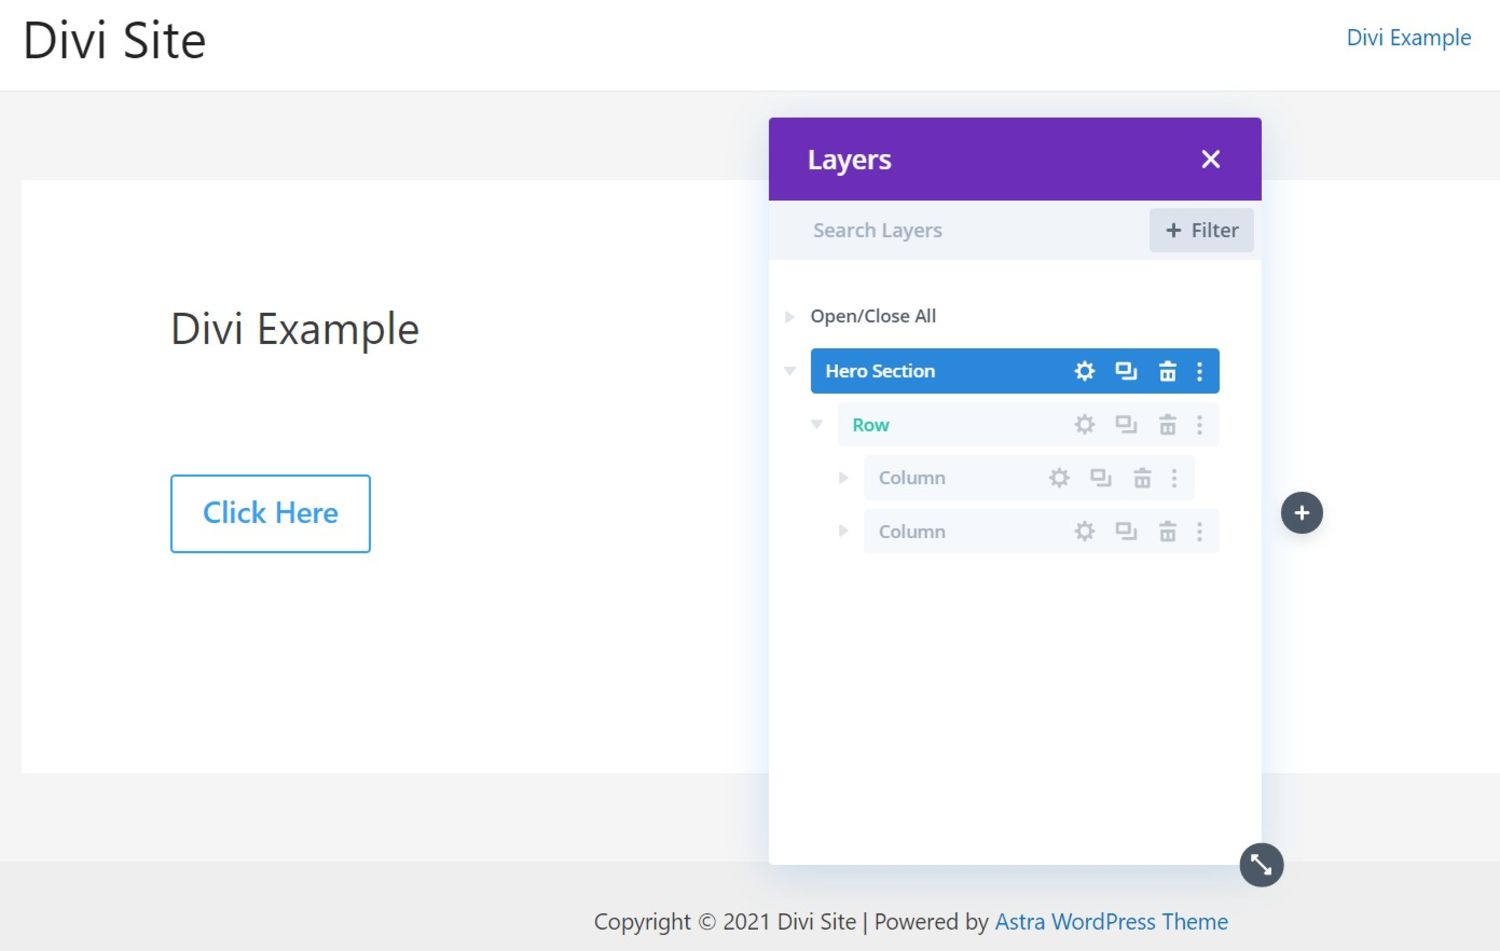This screenshot has height=951, width=1500.
Task: Delete the Hero Section layer
Action: (x=1168, y=370)
